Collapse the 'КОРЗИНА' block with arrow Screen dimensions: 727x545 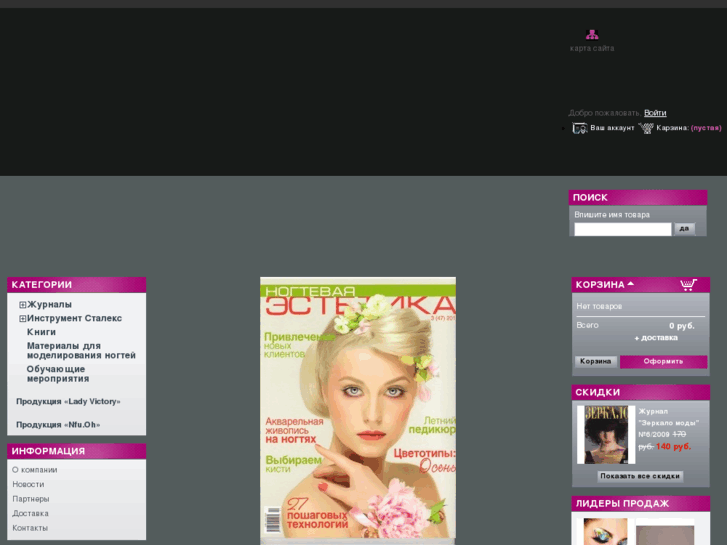click(x=631, y=283)
